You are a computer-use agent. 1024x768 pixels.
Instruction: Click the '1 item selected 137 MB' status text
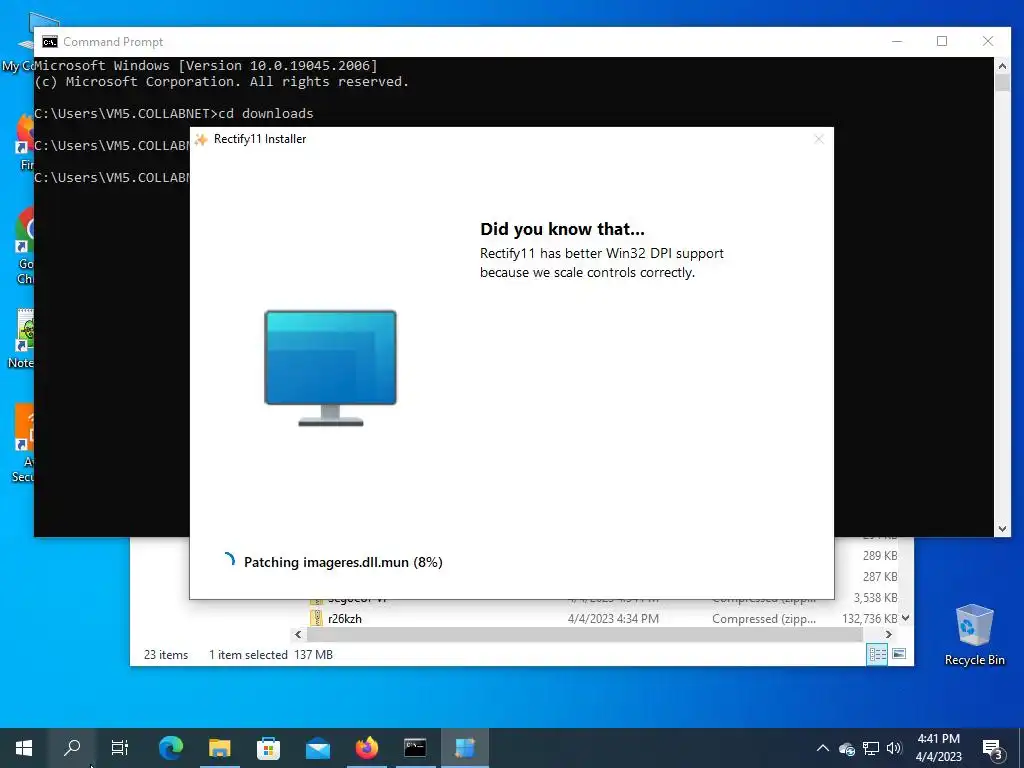[x=271, y=655]
